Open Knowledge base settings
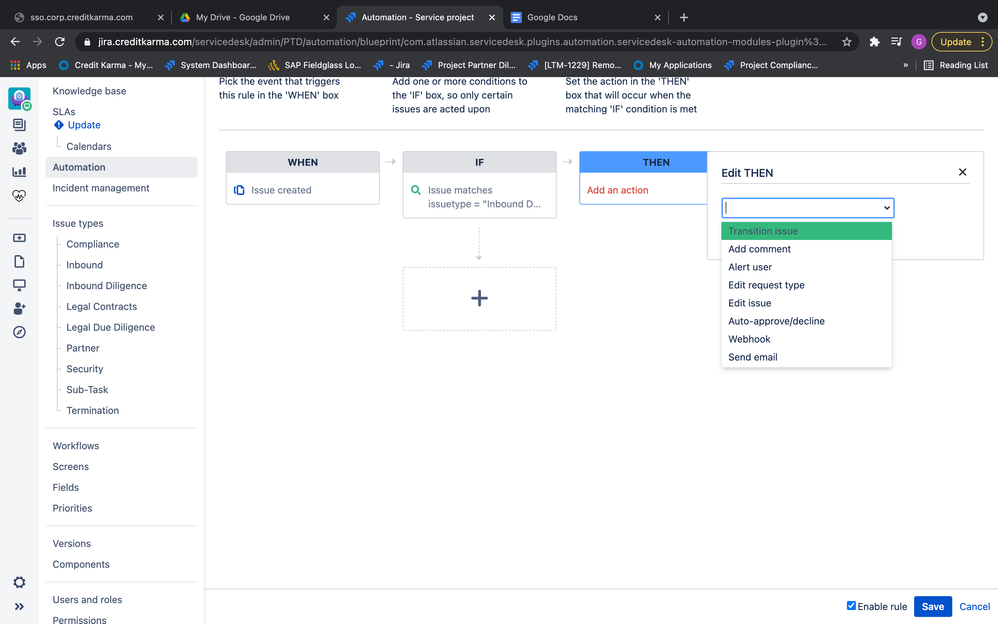The width and height of the screenshot is (998, 624). pos(89,91)
